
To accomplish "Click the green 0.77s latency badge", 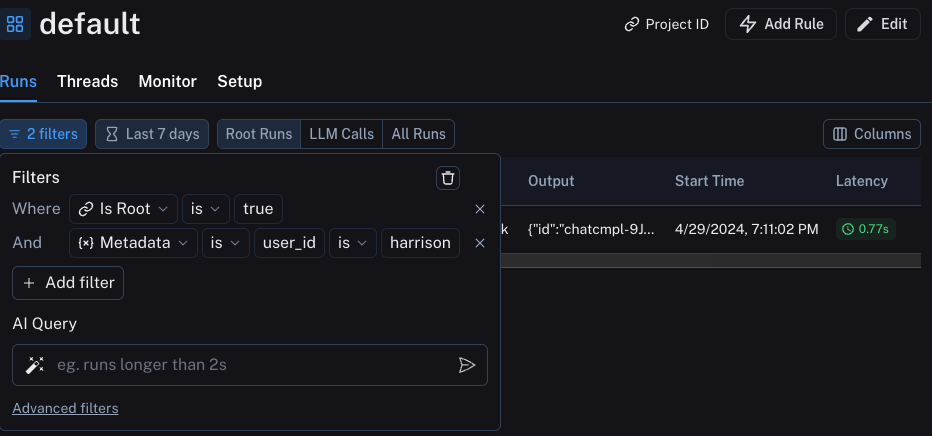I will tap(865, 229).
